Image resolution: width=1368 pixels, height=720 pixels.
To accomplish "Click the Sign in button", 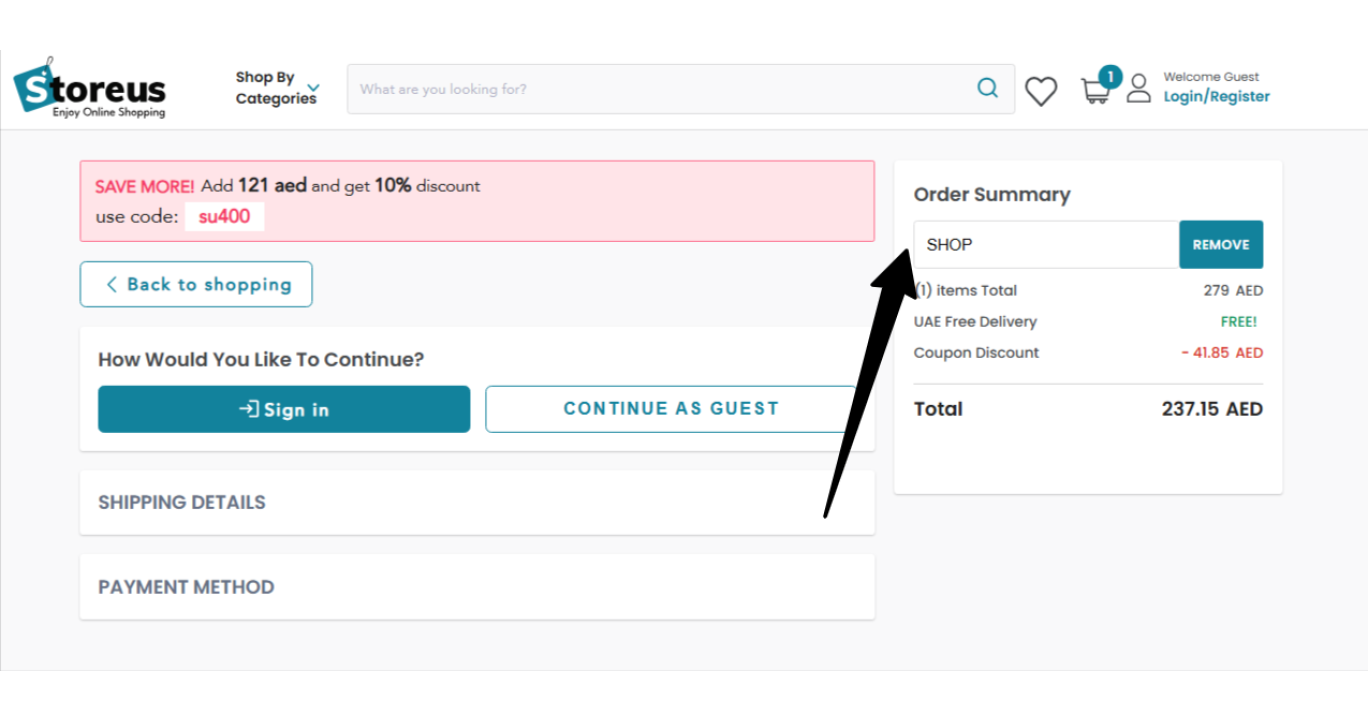I will click(284, 409).
